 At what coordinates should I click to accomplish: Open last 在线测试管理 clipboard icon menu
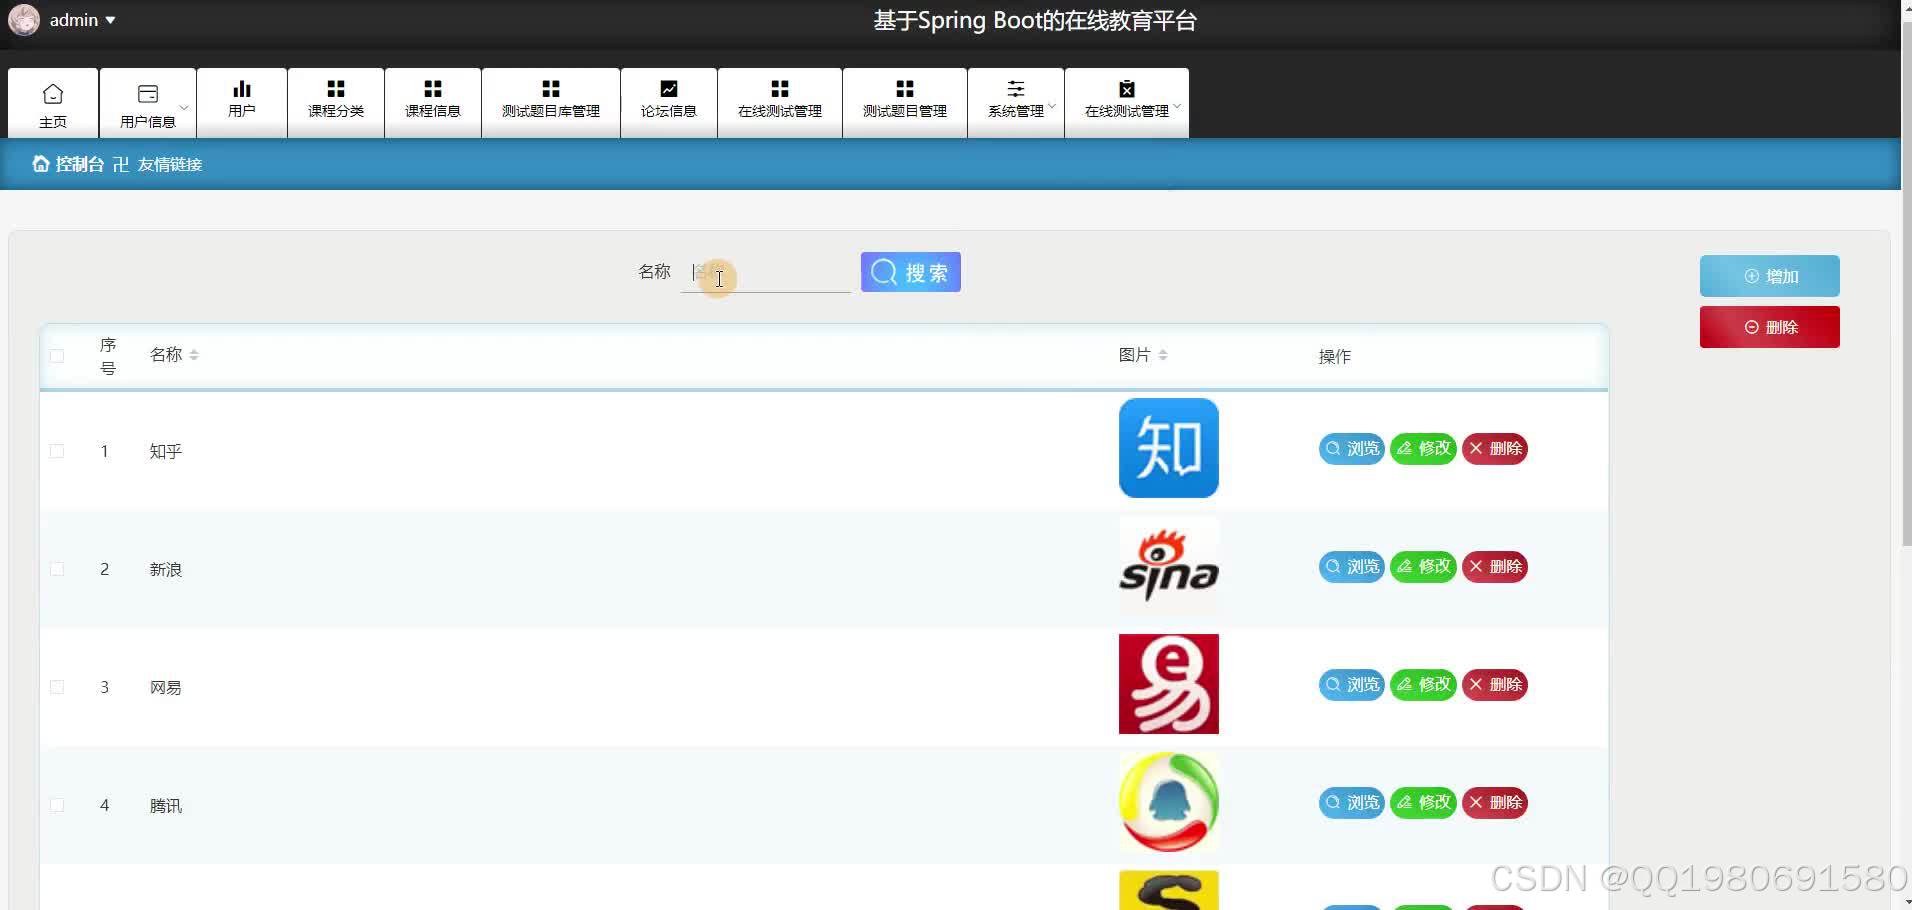coord(1127,103)
